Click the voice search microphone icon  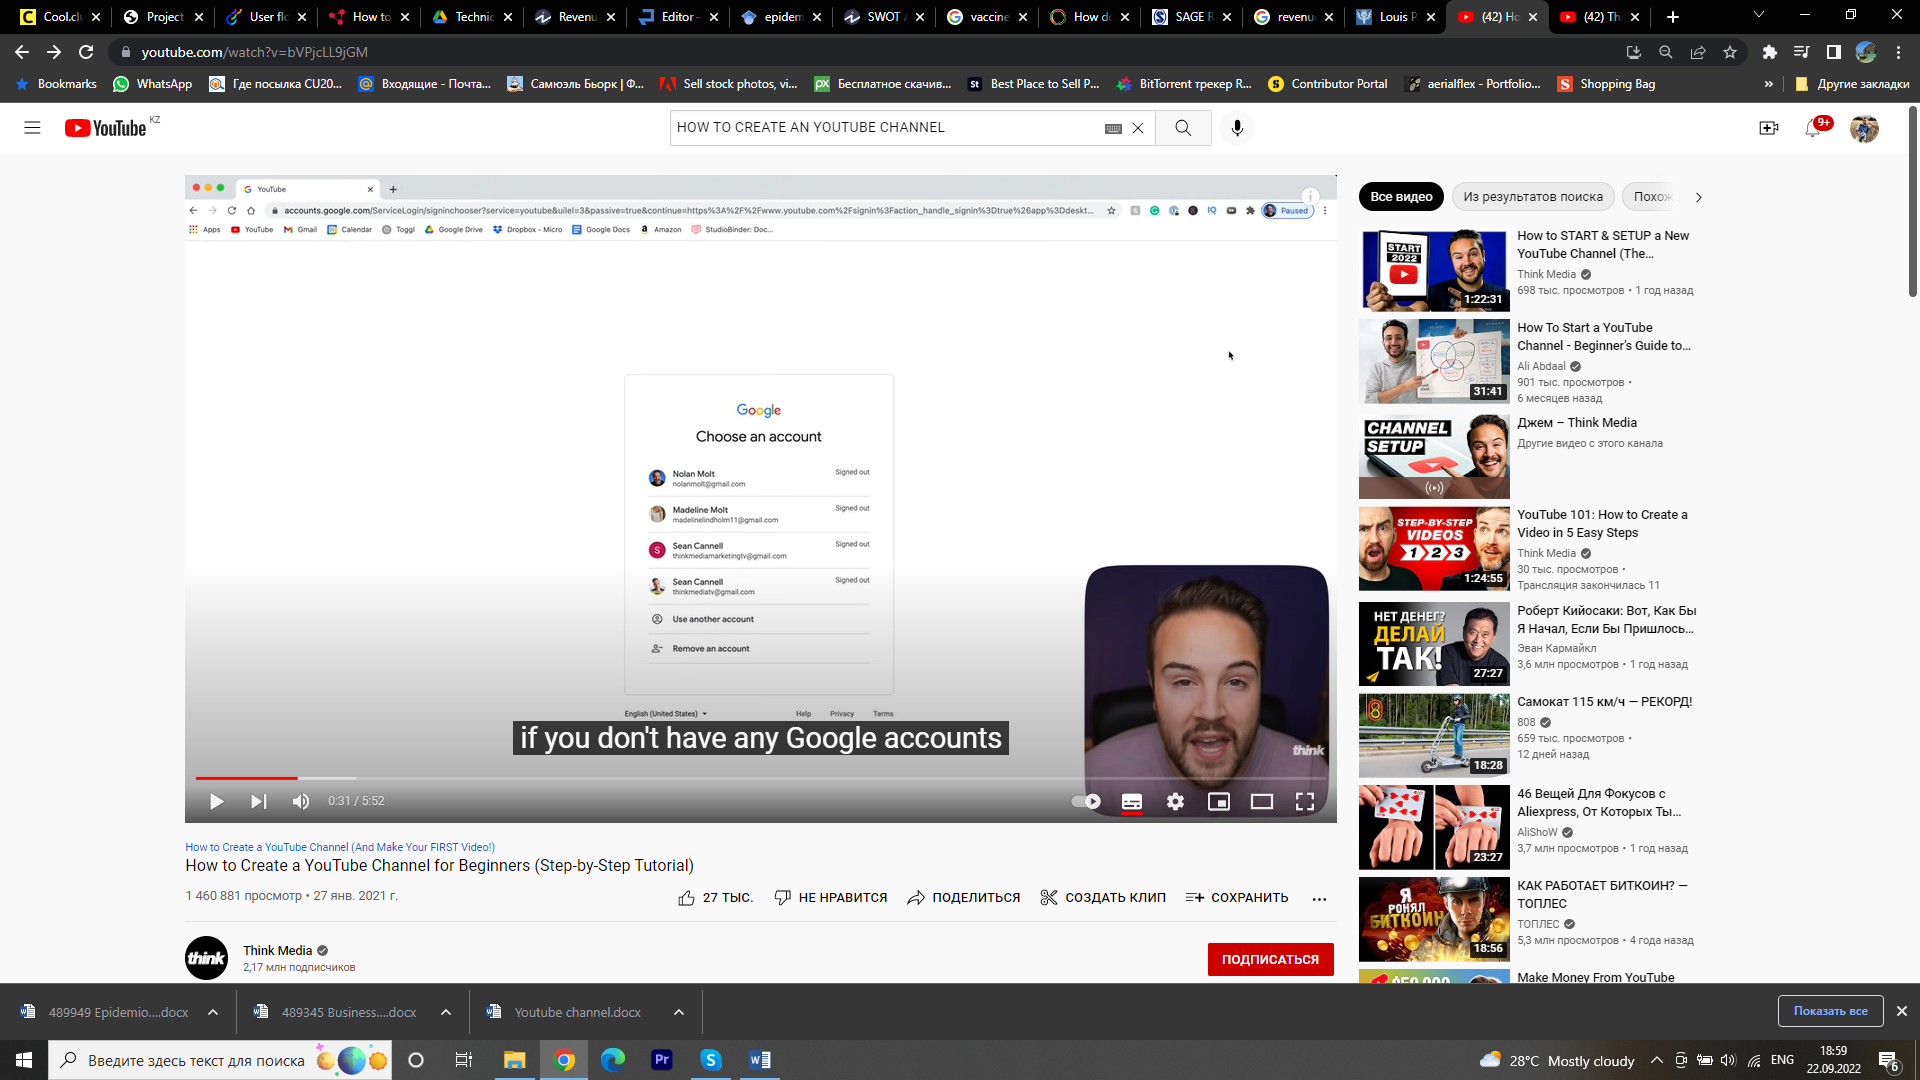(1237, 127)
